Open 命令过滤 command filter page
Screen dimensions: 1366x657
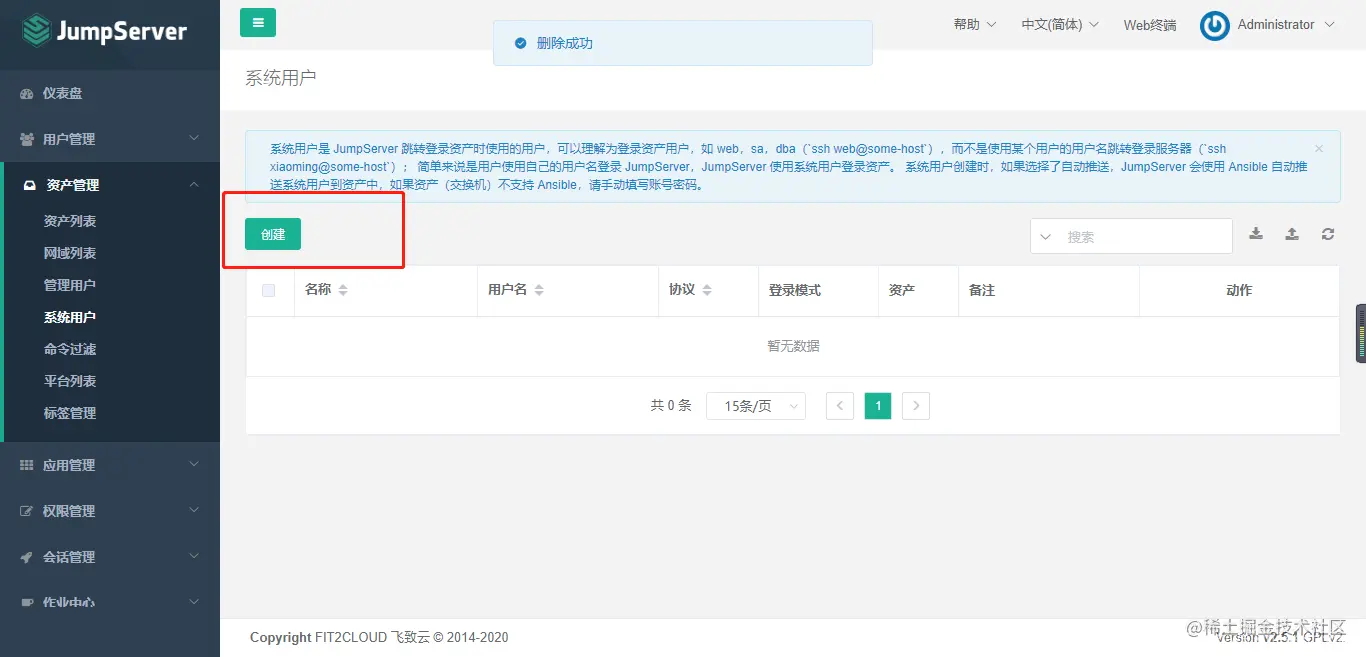pyautogui.click(x=70, y=349)
